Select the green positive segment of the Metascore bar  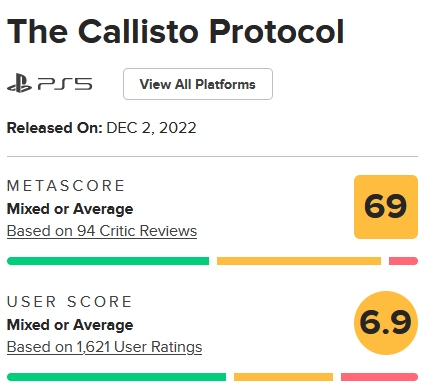coord(108,261)
